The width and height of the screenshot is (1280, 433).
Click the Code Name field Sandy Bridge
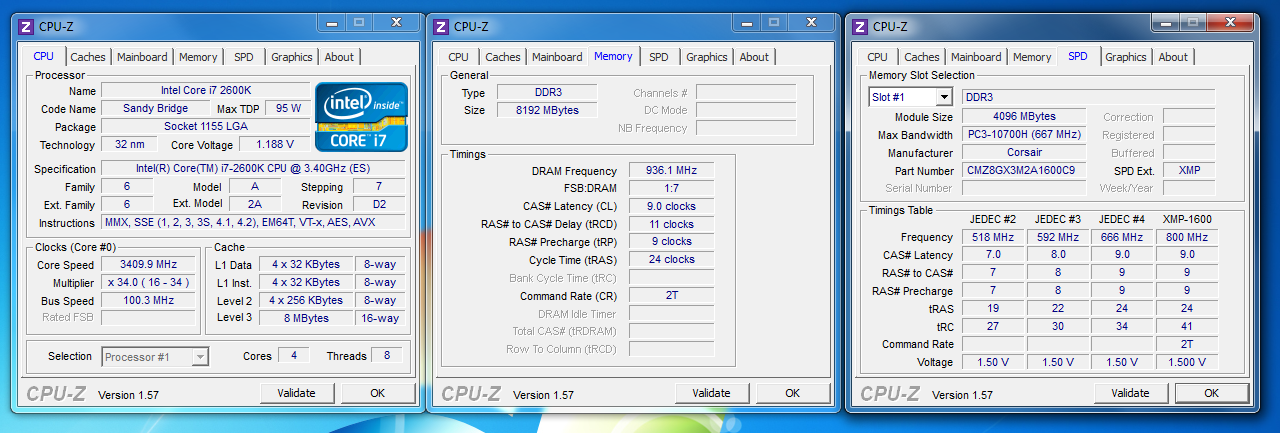pos(155,109)
